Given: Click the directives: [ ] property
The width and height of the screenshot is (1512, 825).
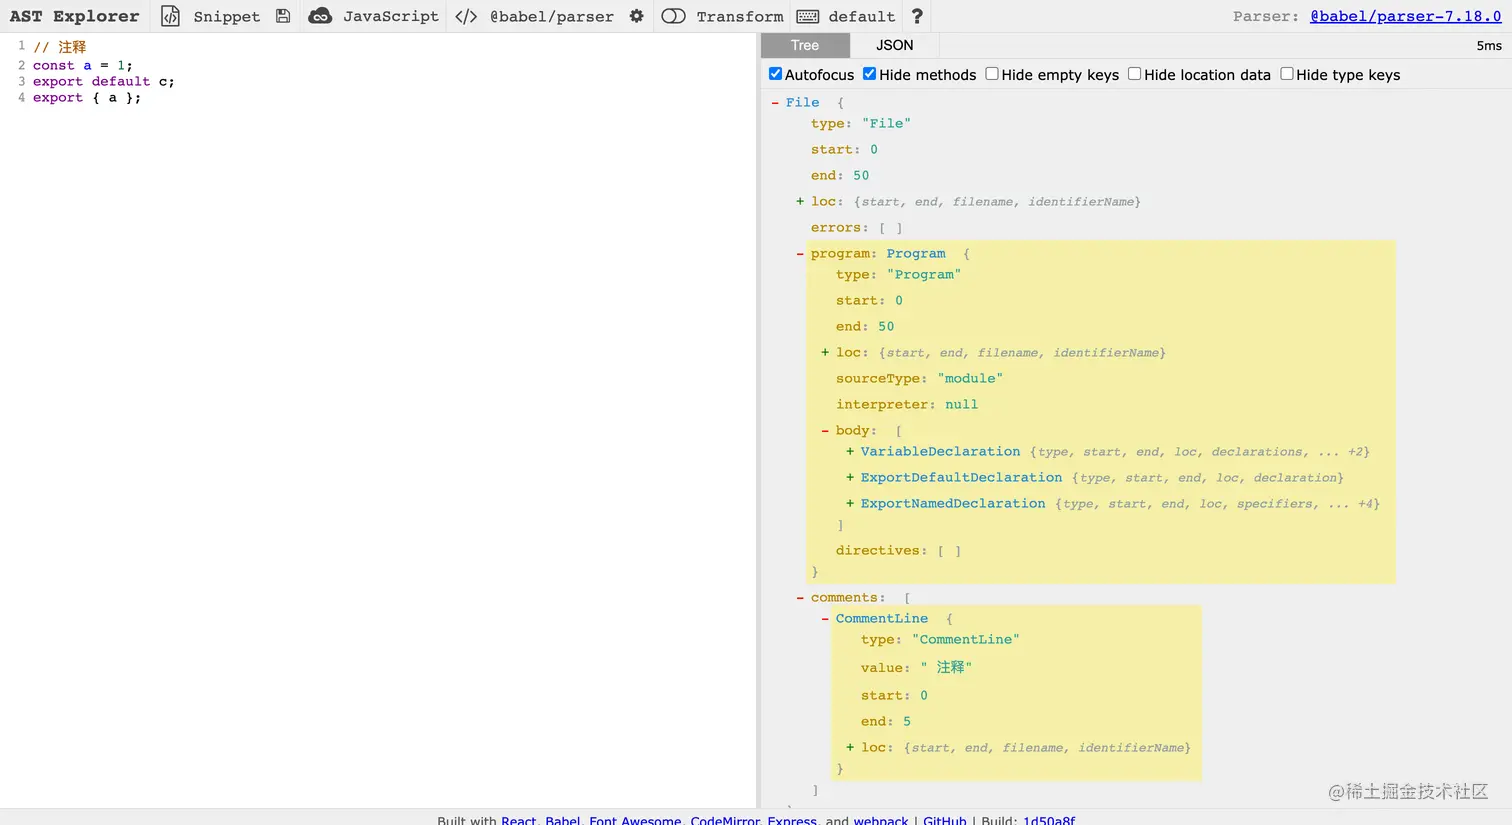Looking at the screenshot, I should click(899, 550).
